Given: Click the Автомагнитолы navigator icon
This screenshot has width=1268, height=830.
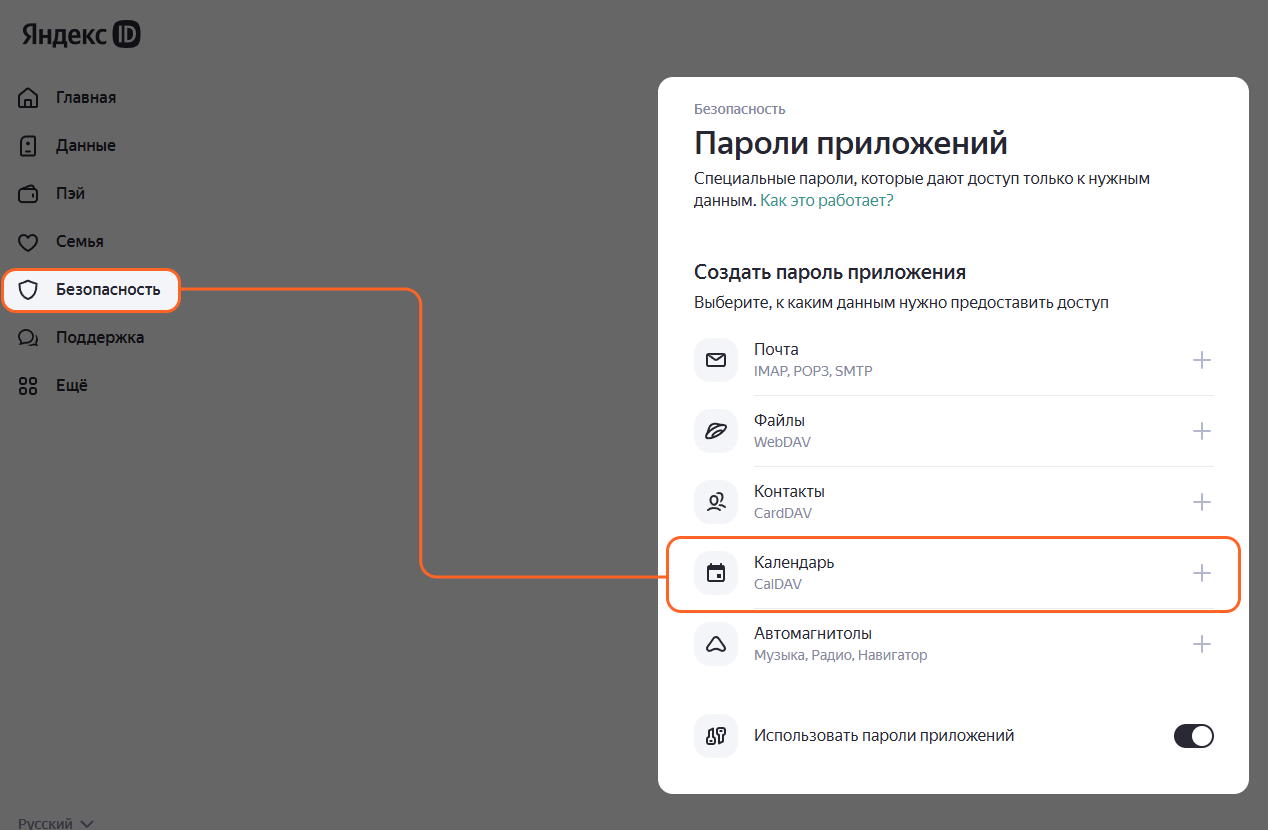Looking at the screenshot, I should 716,644.
